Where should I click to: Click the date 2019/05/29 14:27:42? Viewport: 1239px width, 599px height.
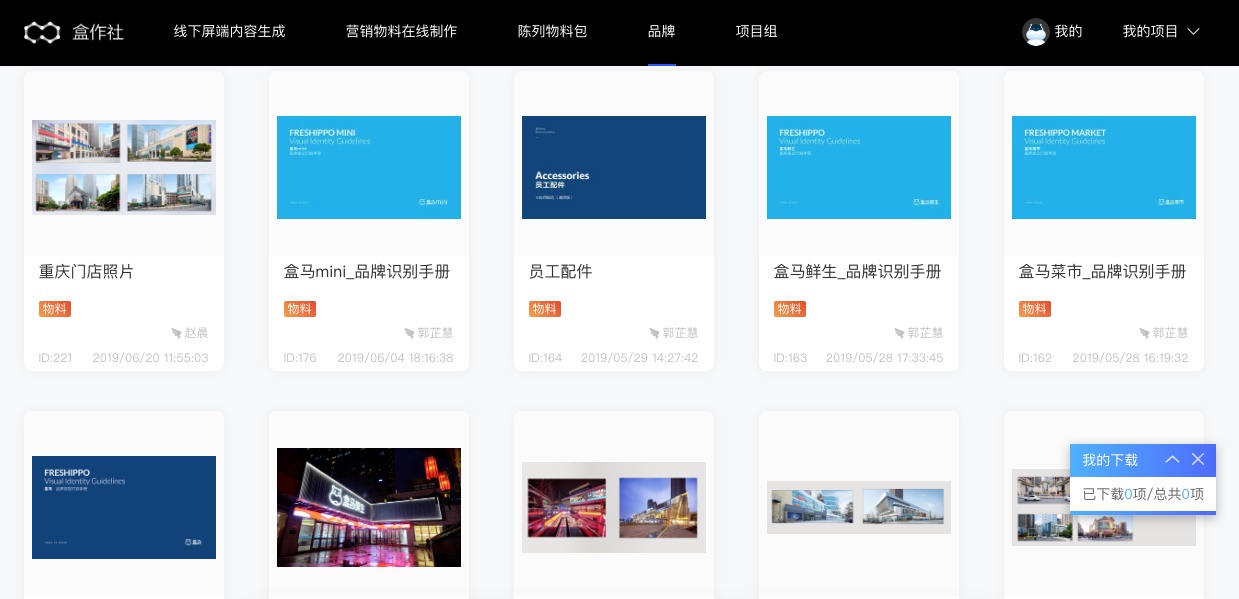(640, 358)
